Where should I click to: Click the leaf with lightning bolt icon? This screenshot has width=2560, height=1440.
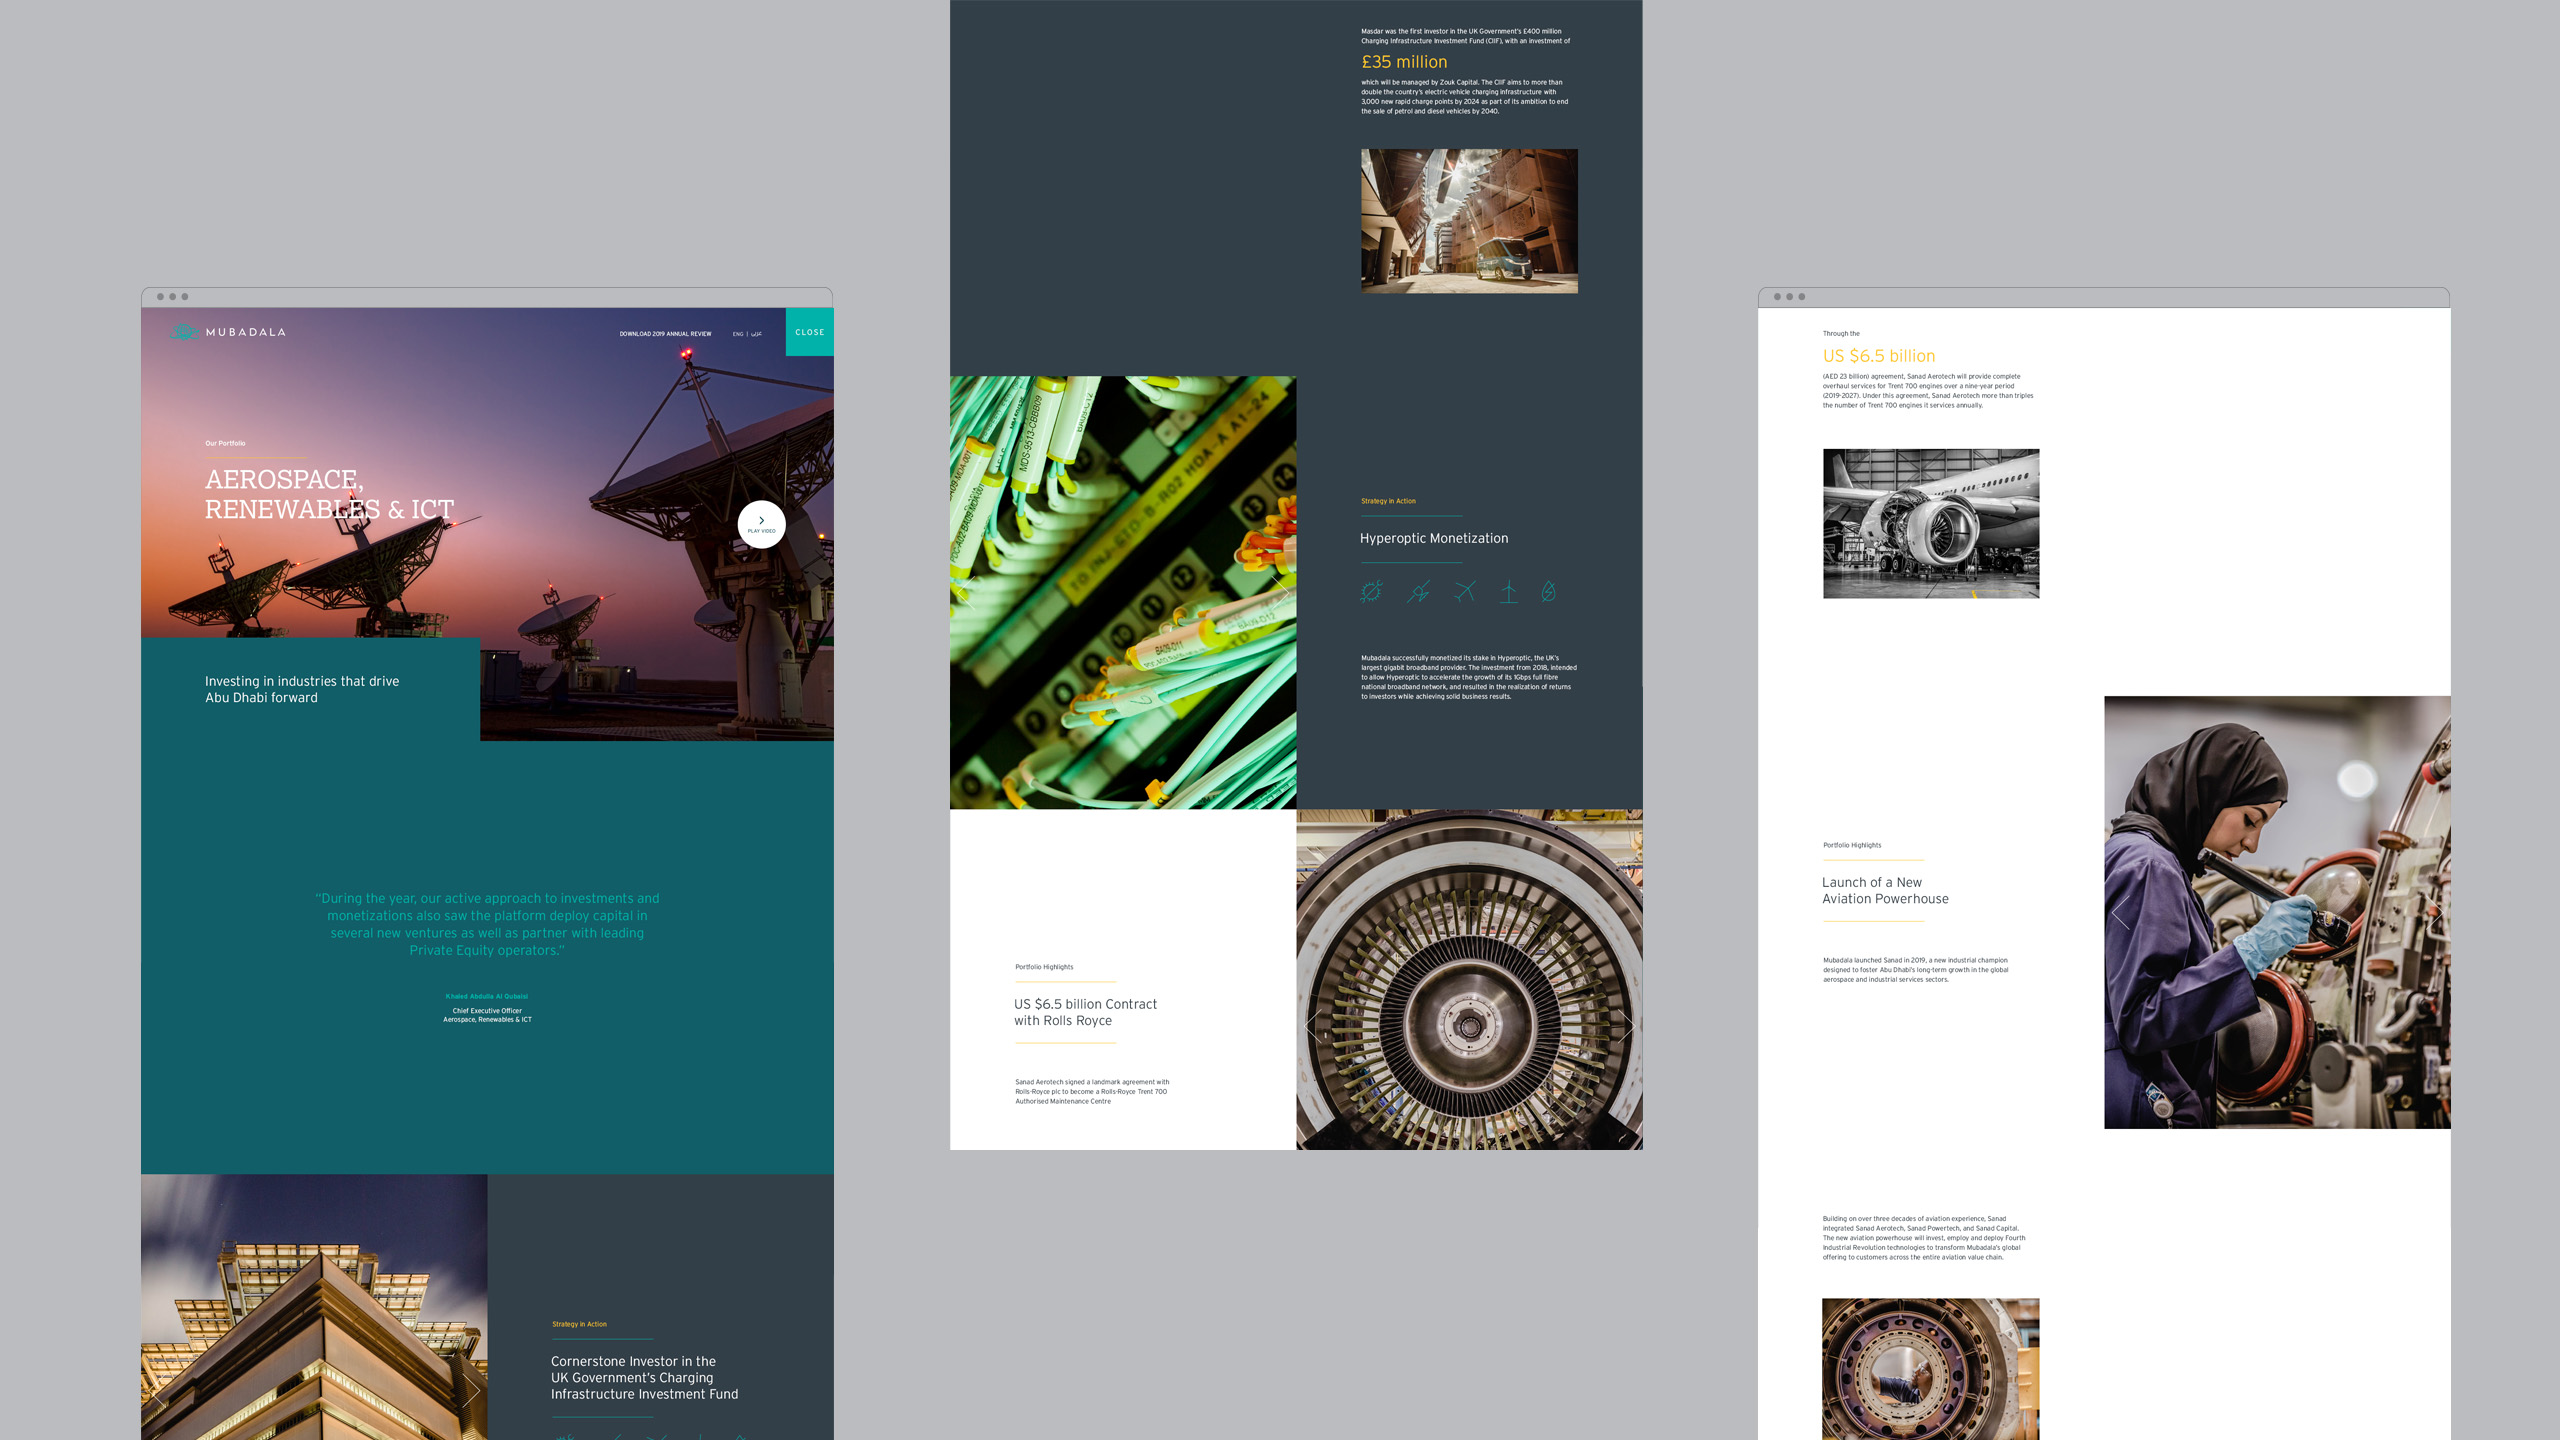pyautogui.click(x=1548, y=592)
